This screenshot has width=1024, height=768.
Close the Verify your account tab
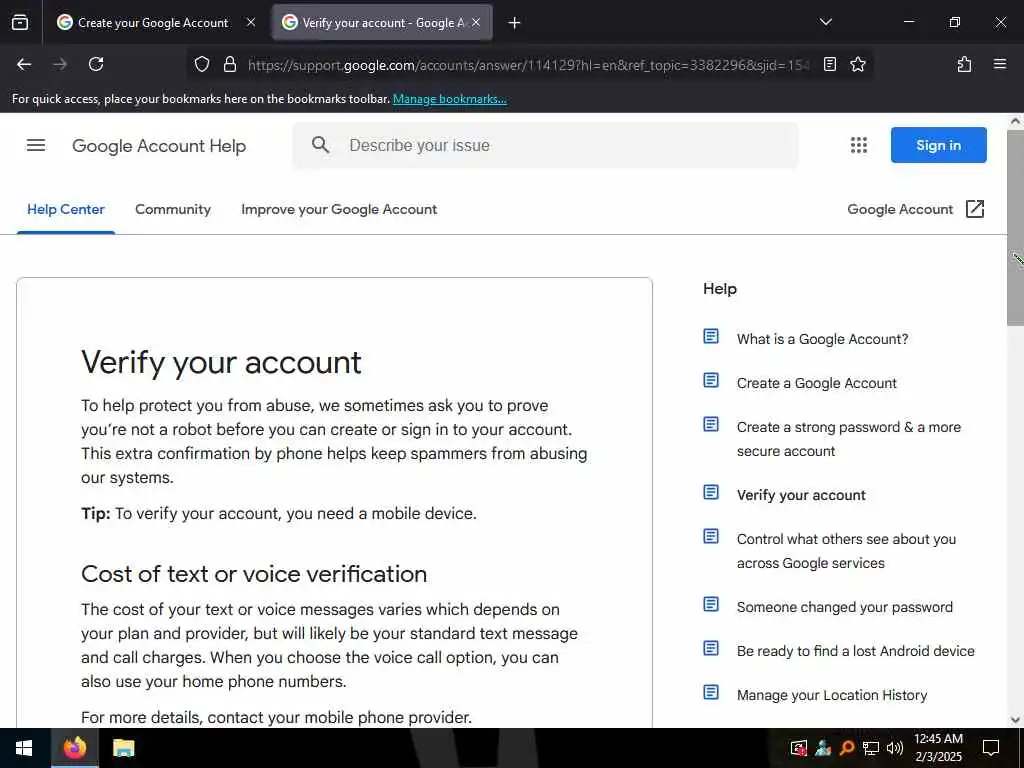point(476,22)
